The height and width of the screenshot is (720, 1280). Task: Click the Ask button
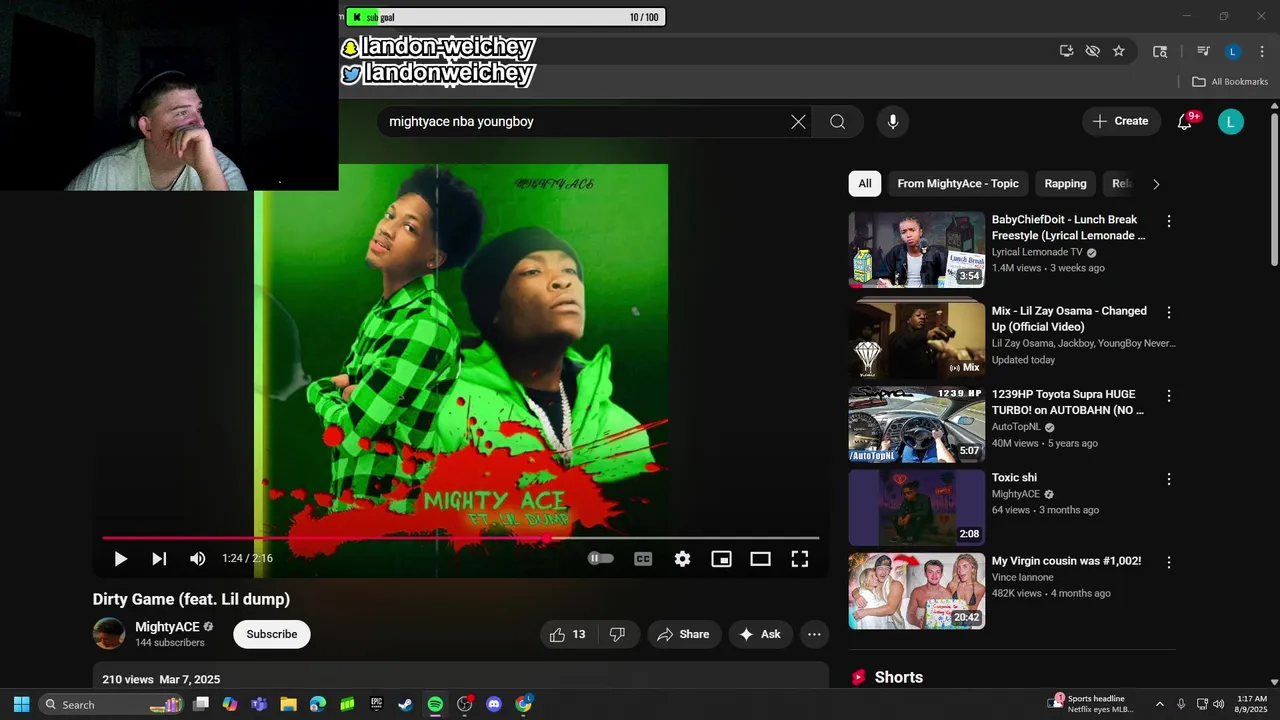coord(760,634)
